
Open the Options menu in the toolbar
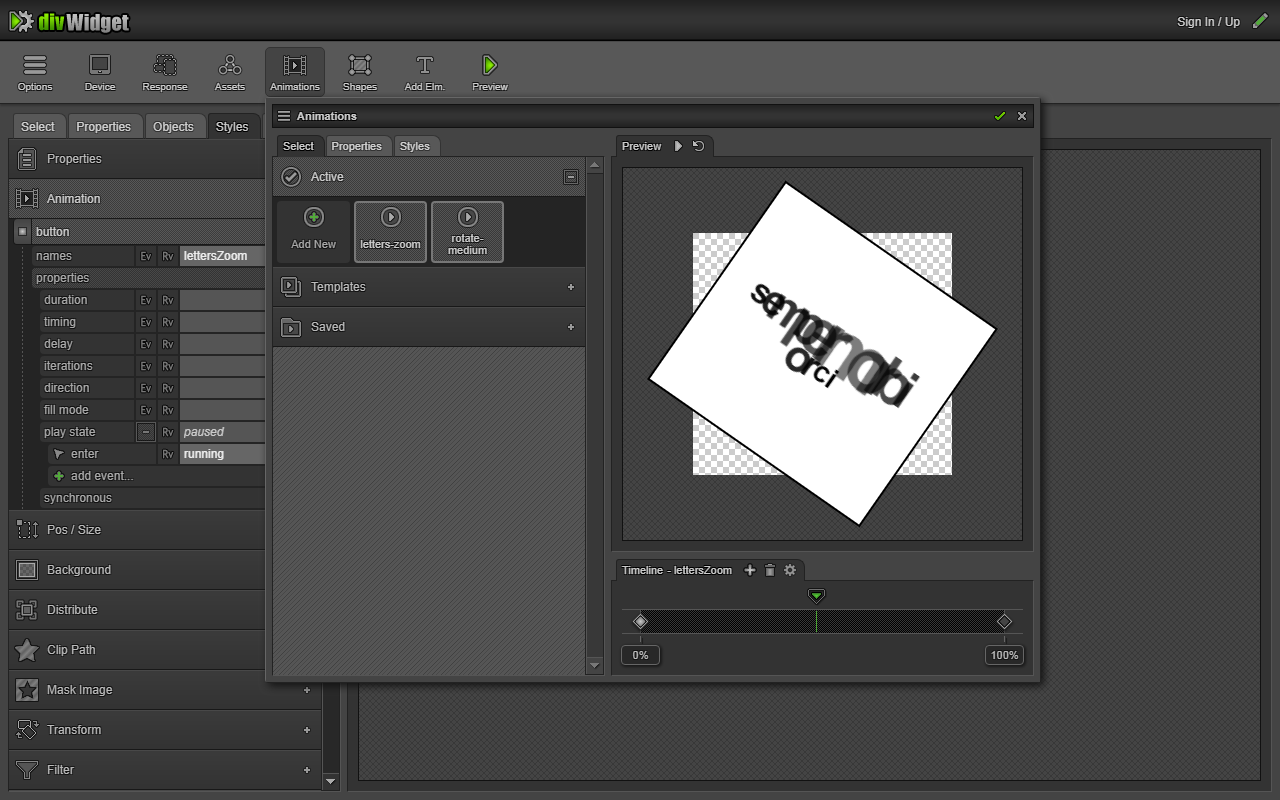(x=35, y=72)
